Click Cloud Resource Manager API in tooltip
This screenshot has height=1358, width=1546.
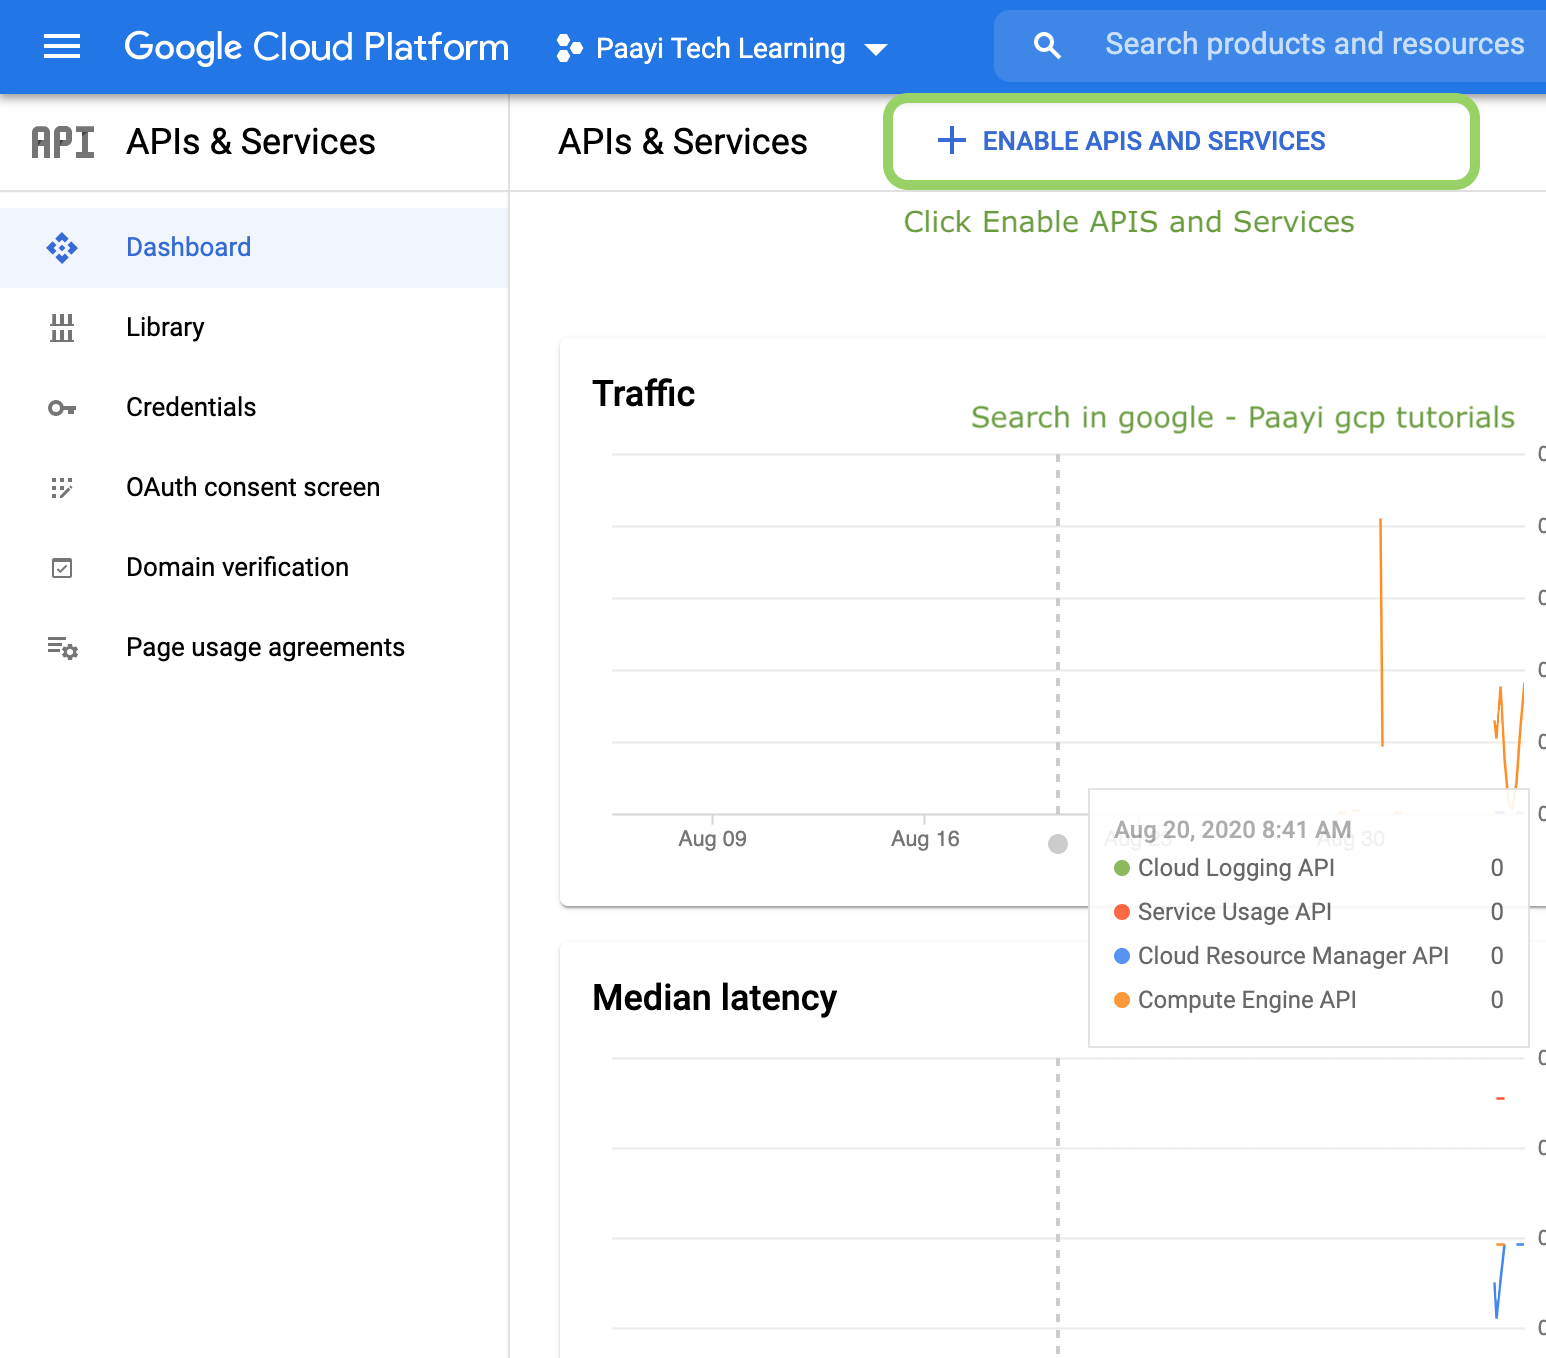pos(1293,956)
